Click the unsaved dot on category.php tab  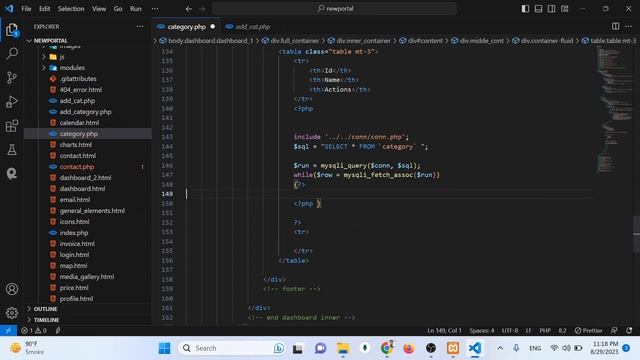tap(213, 27)
